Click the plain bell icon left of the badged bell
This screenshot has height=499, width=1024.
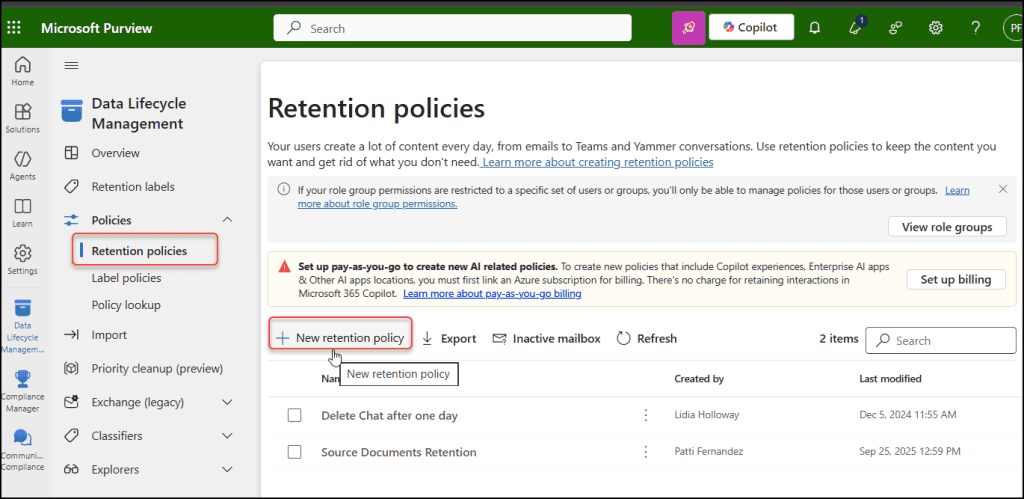click(x=814, y=28)
